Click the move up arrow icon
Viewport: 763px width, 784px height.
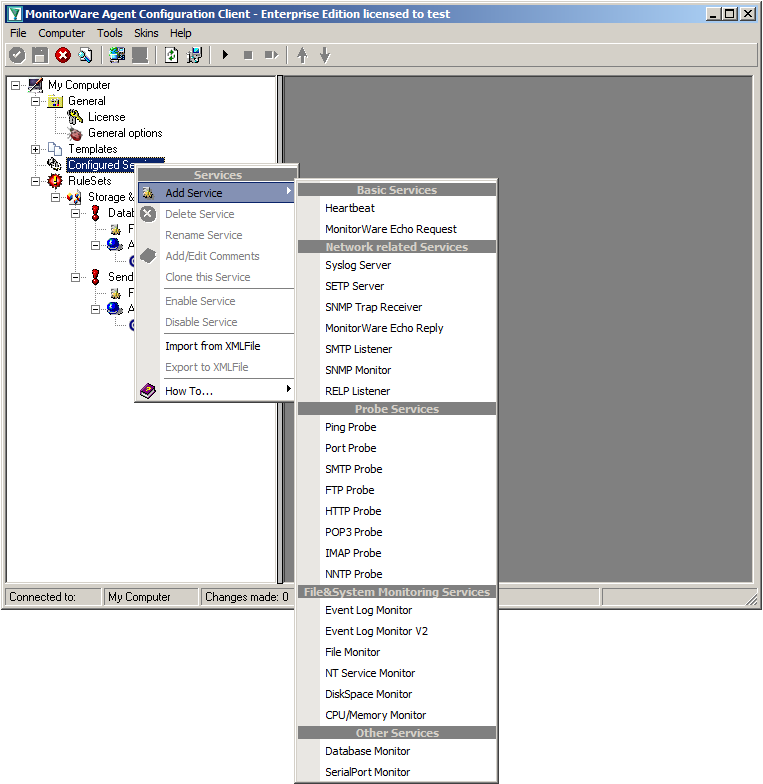302,55
